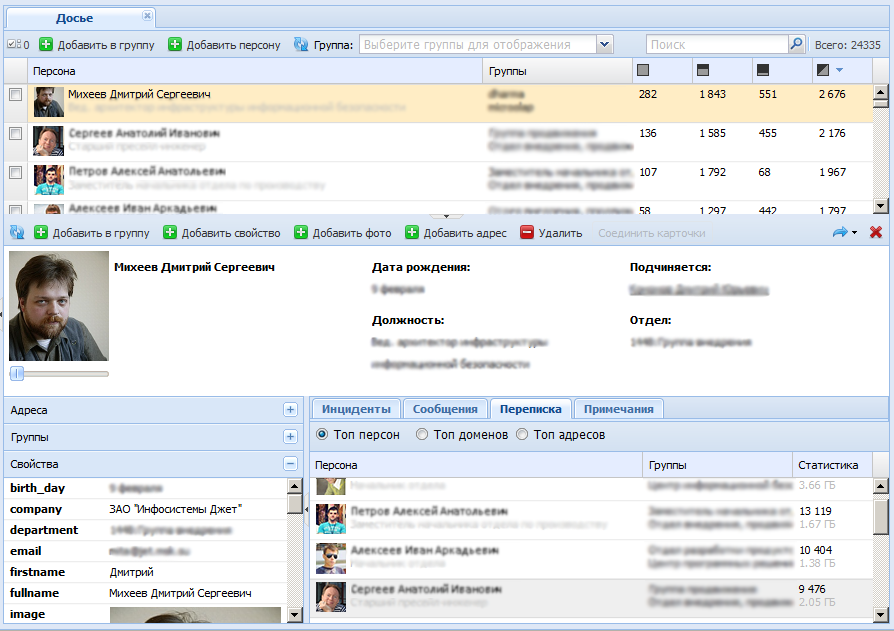The width and height of the screenshot is (894, 631).
Task: Select statistic 9 476 in Сергеев row
Action: [812, 589]
